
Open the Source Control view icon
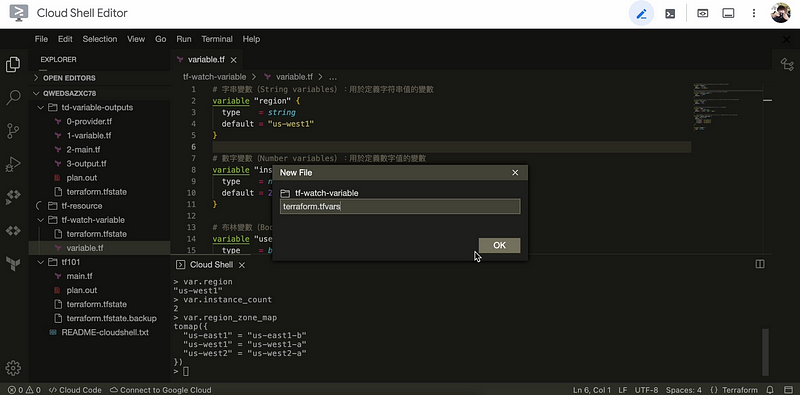(x=13, y=131)
